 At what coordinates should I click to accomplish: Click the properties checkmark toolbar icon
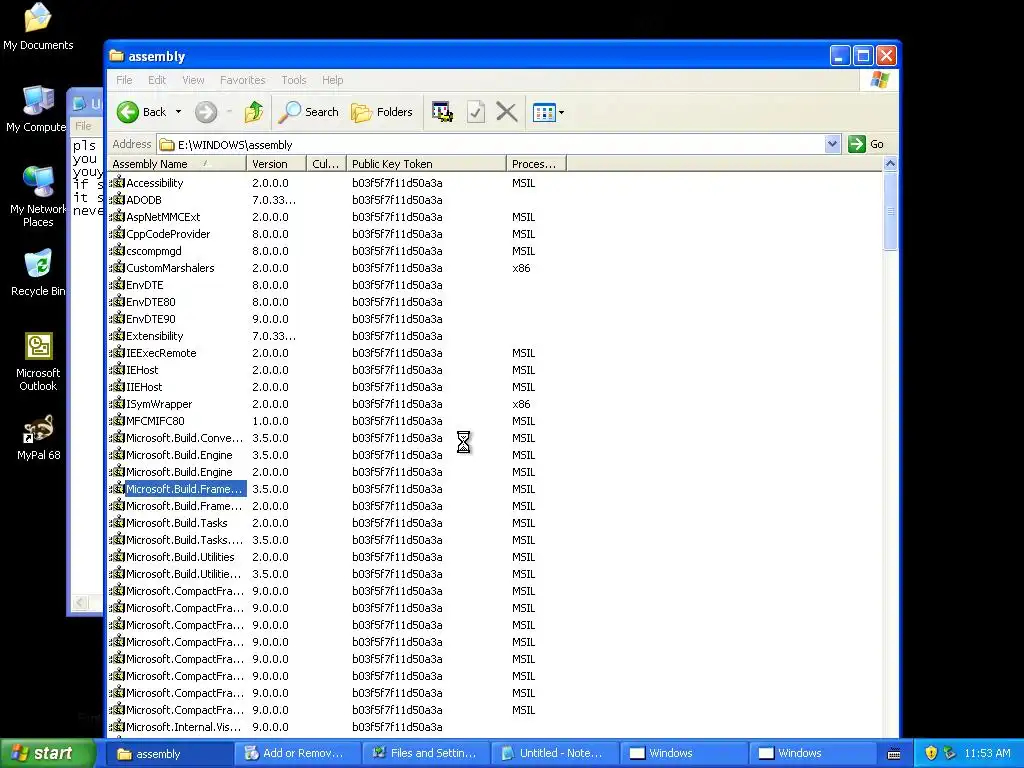(x=475, y=112)
